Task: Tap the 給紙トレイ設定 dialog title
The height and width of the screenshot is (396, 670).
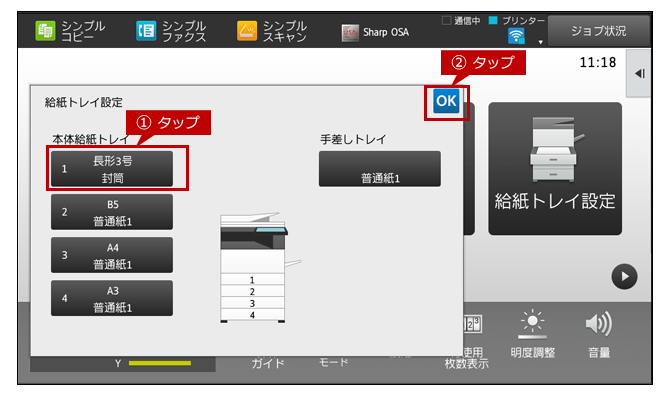Action: pyautogui.click(x=84, y=102)
